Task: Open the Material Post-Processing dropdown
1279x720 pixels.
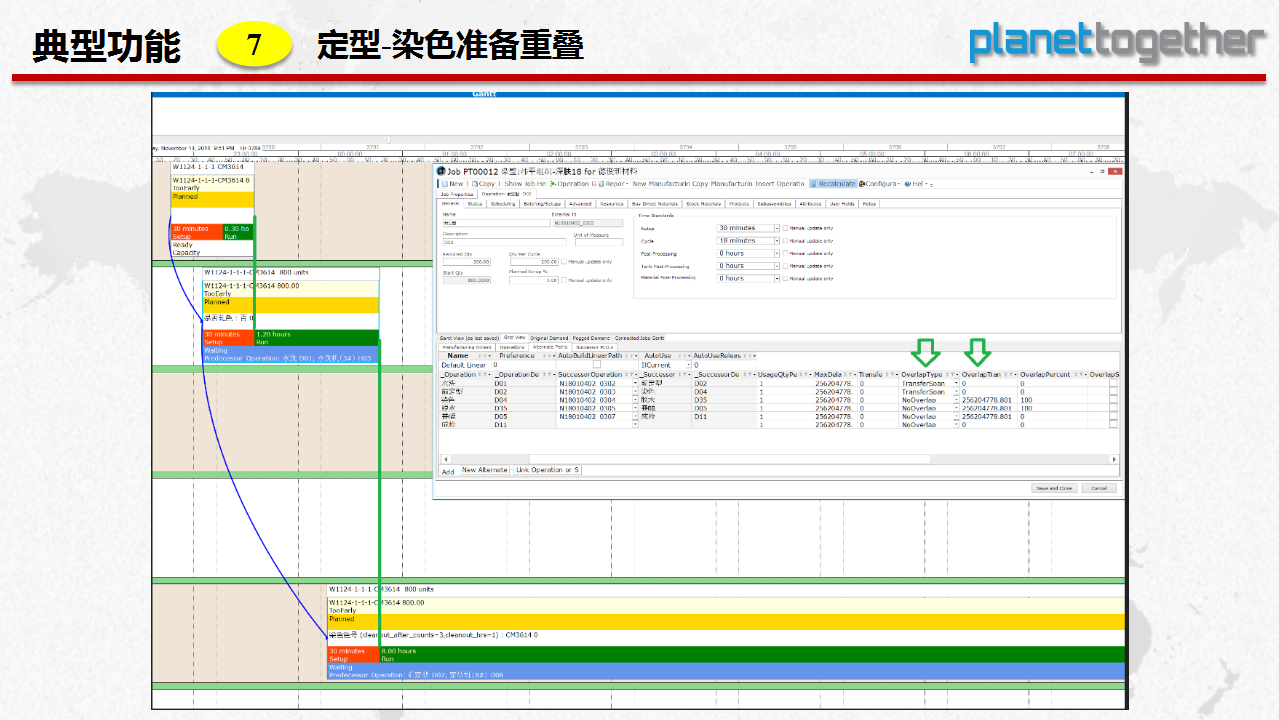Action: [x=776, y=278]
